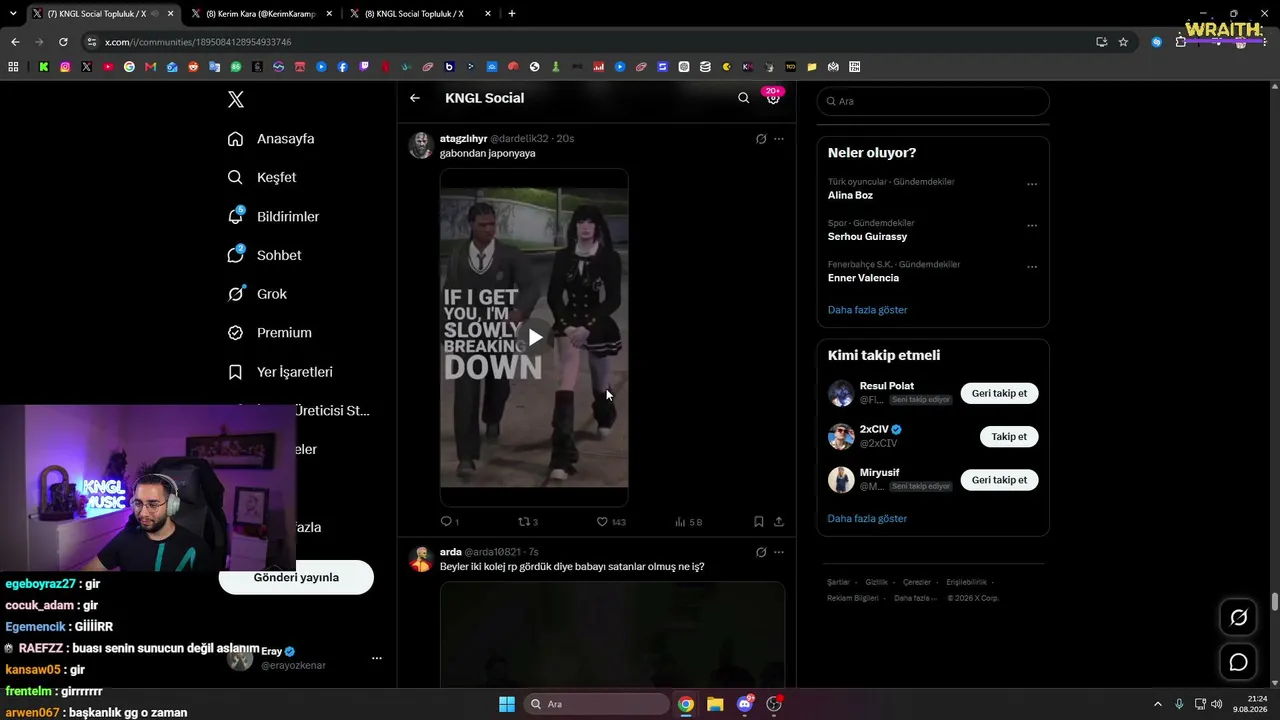The image size is (1280, 720).
Task: Open Discord from the taskbar
Action: [x=745, y=704]
